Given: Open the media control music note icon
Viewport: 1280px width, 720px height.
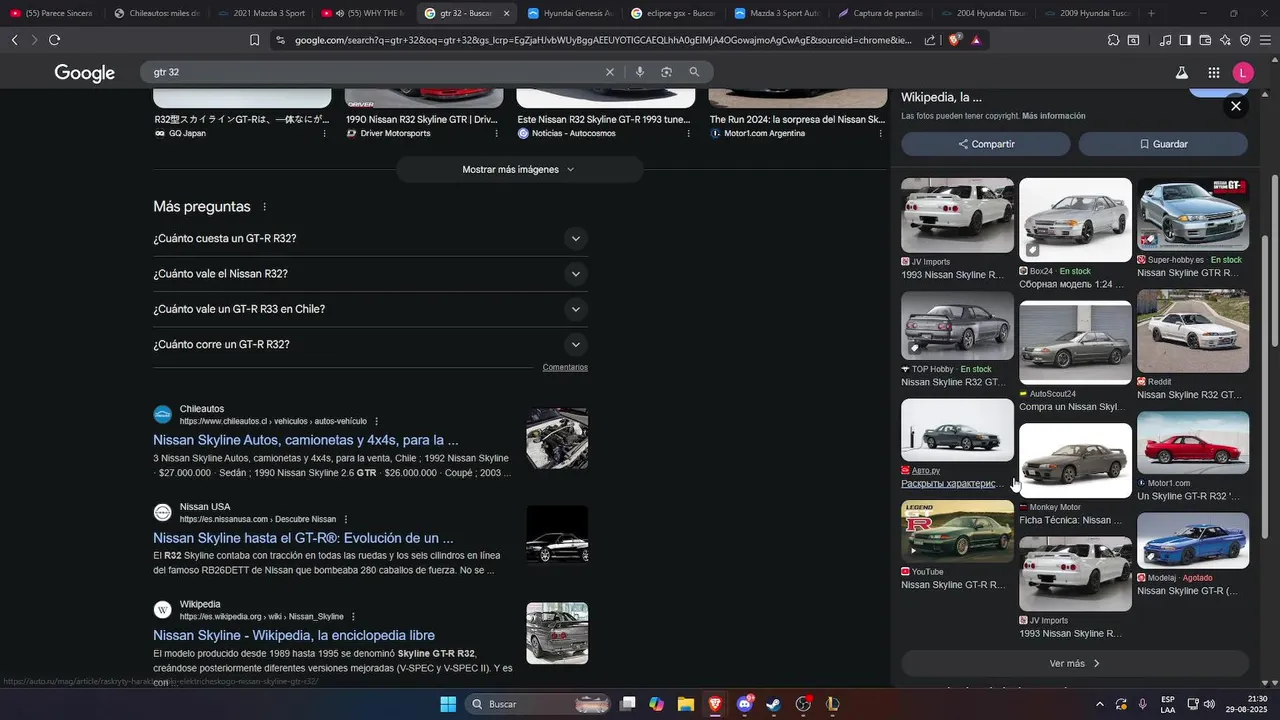Looking at the screenshot, I should (x=1165, y=40).
